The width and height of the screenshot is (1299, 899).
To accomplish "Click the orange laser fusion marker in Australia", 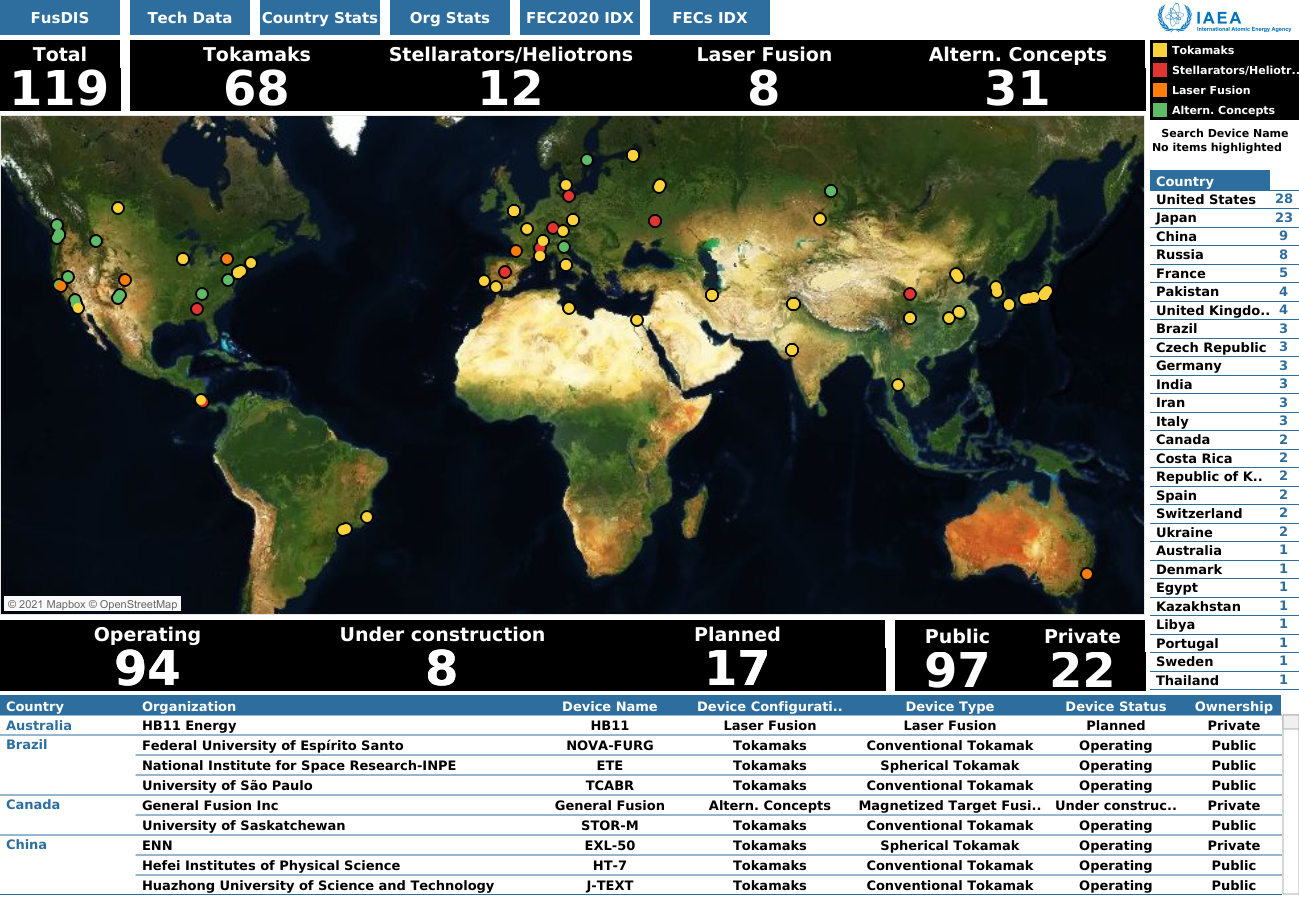I will (x=1086, y=574).
